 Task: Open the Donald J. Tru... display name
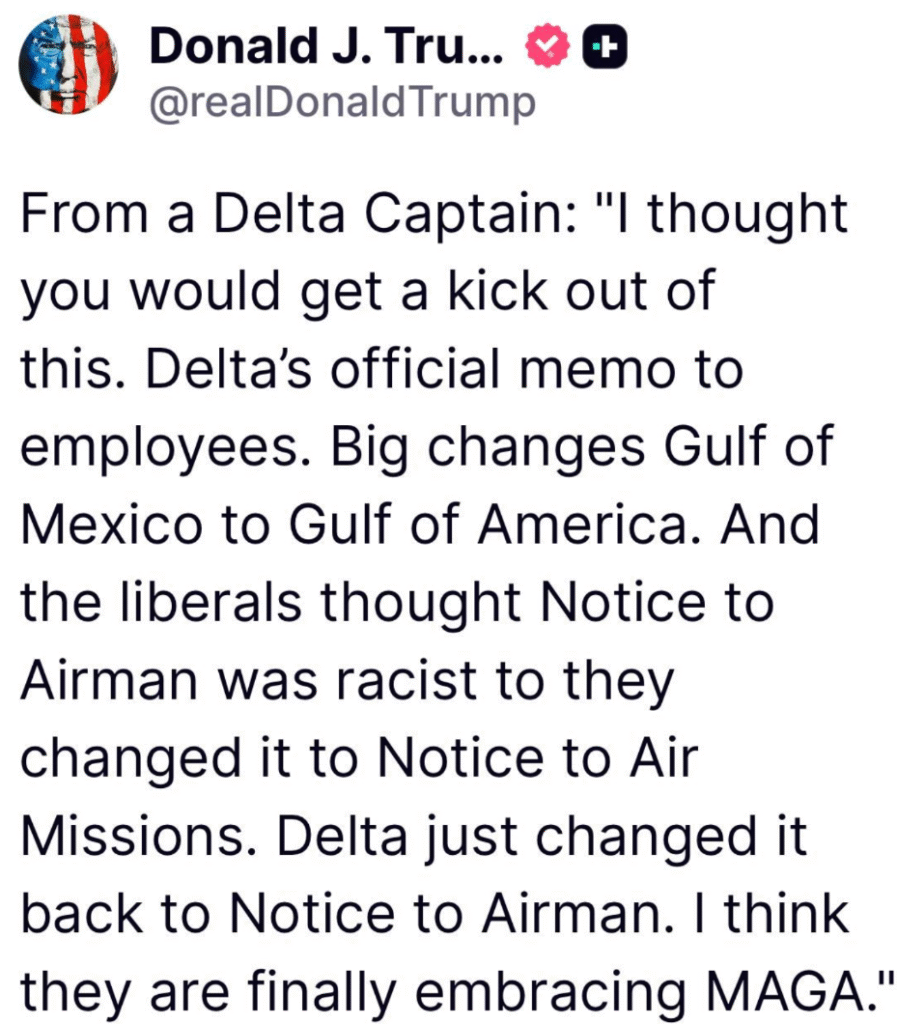point(326,46)
